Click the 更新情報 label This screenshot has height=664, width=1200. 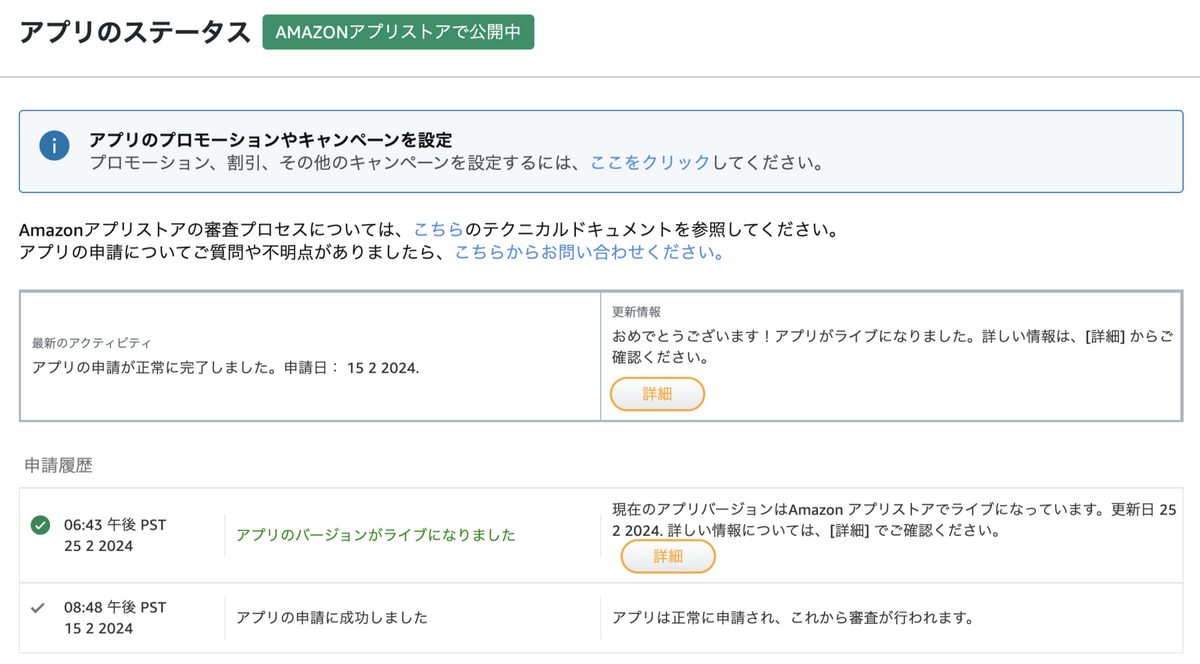(637, 312)
